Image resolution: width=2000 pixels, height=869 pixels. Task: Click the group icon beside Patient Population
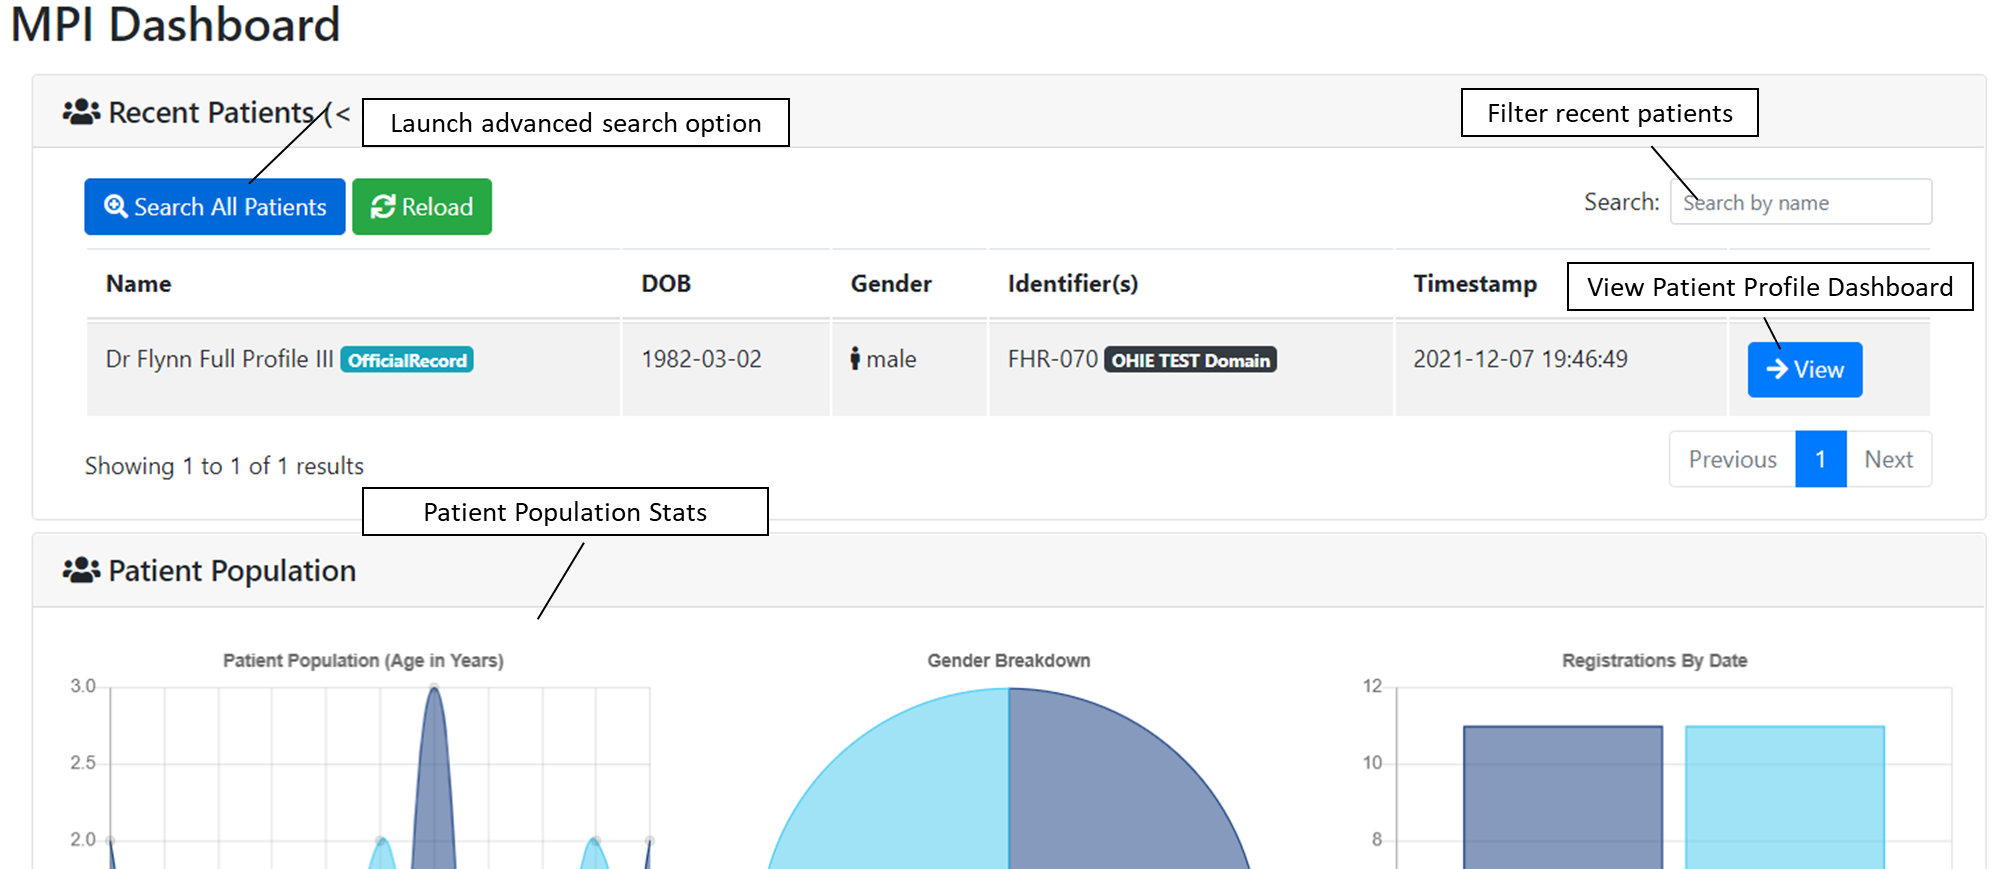pos(81,570)
